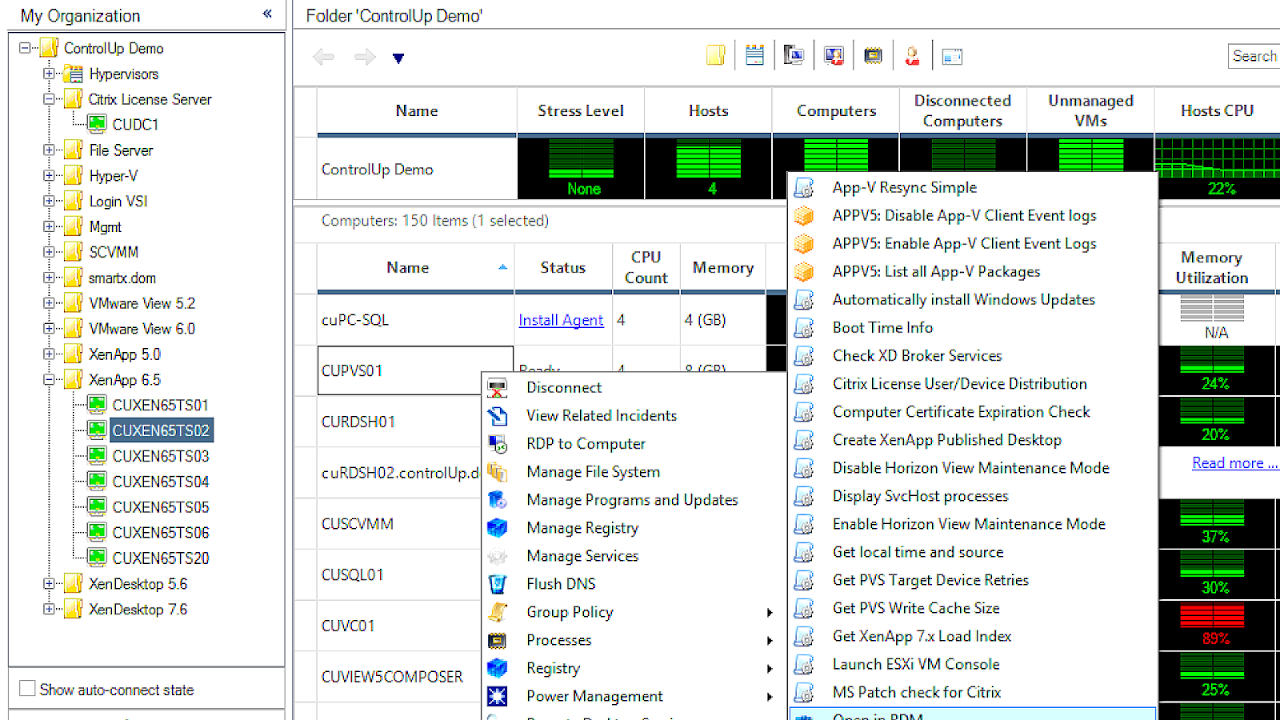Click the Status column header
The width and height of the screenshot is (1280, 720).
pos(563,268)
